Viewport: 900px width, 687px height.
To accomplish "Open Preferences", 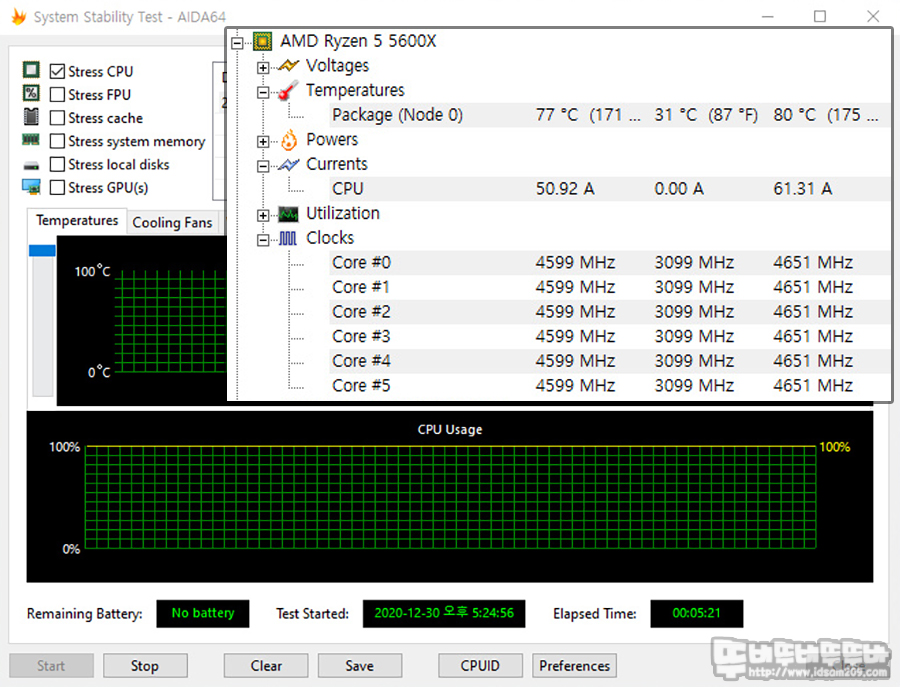I will 574,666.
